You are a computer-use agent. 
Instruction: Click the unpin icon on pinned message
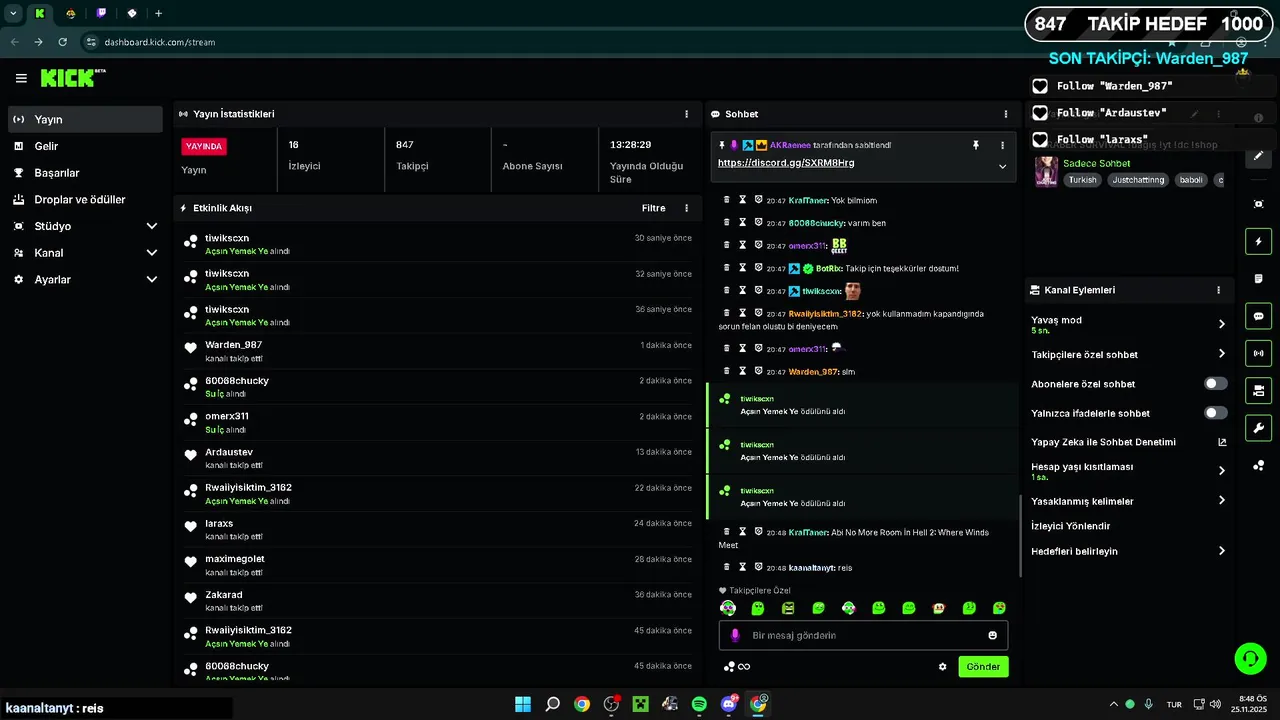coord(976,145)
